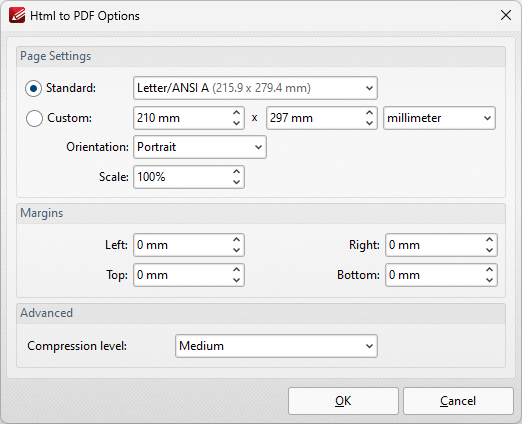Increase Left margin with the up arrow
The width and height of the screenshot is (522, 424).
click(x=236, y=240)
